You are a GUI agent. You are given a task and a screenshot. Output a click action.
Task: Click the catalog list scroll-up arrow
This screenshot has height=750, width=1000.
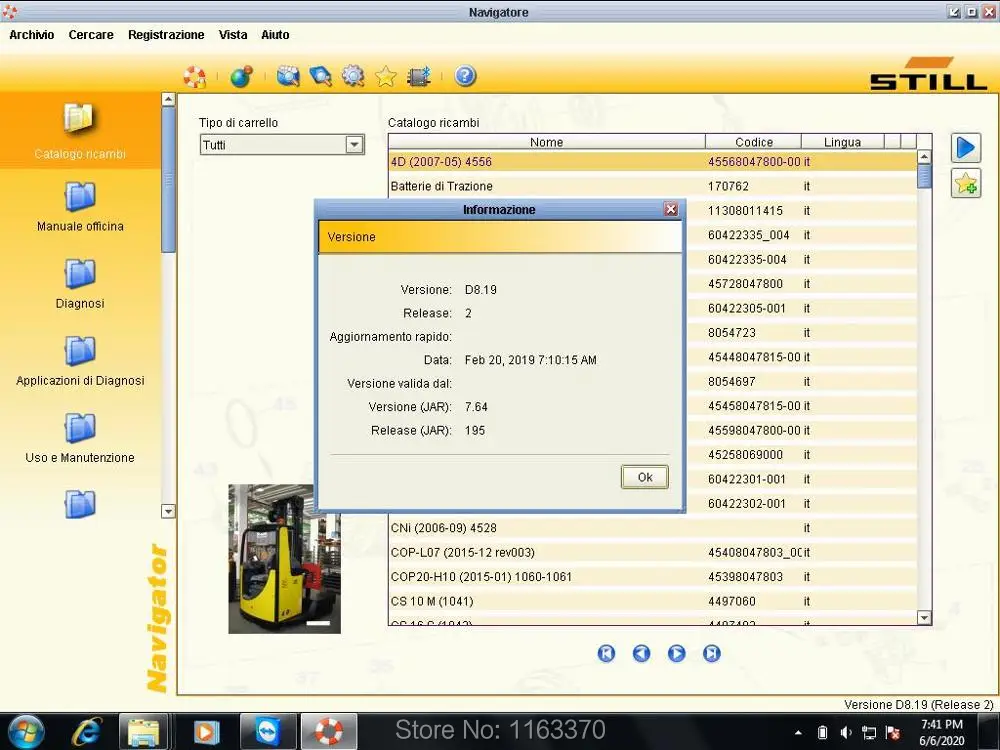[x=924, y=156]
